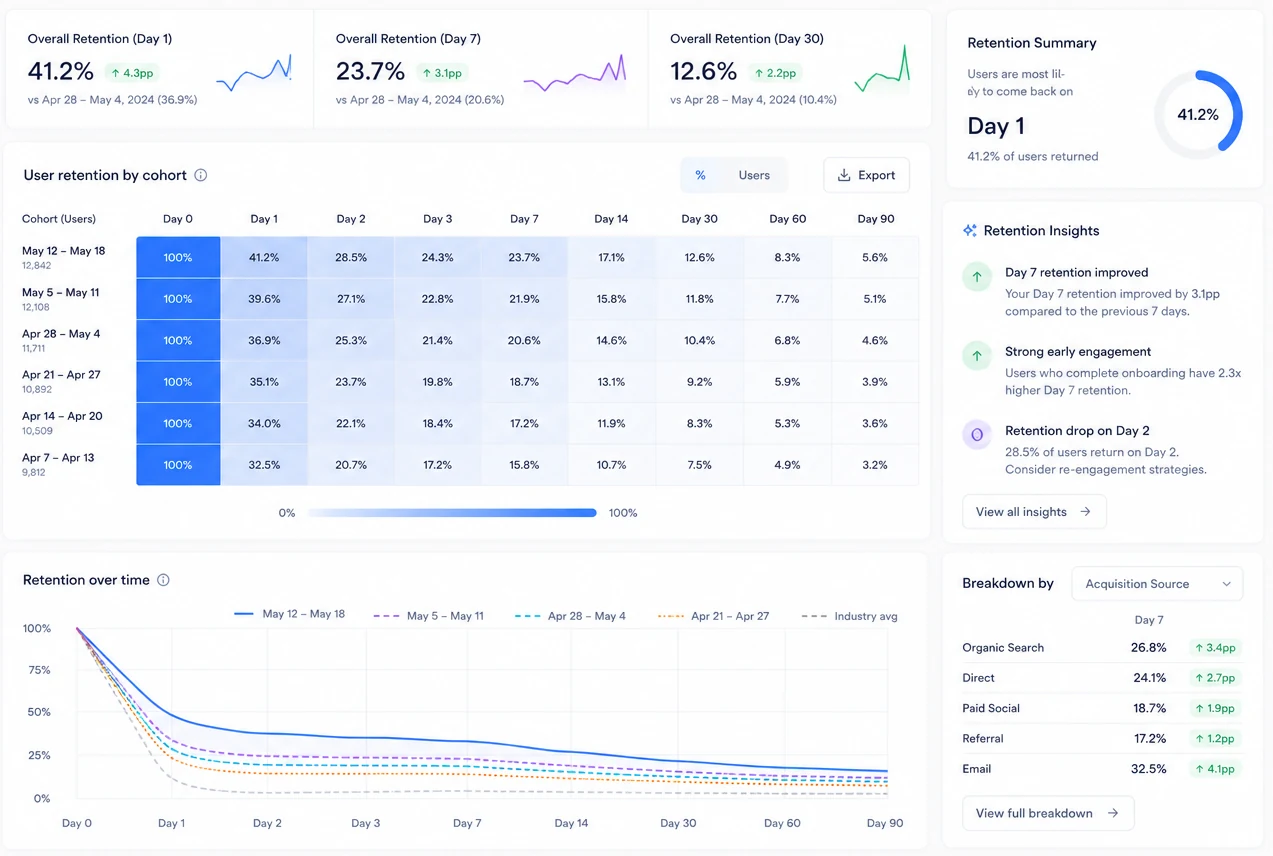Screen dimensions: 1273x856
Task: Open the Acquisition Source dropdown
Action: pos(1157,584)
